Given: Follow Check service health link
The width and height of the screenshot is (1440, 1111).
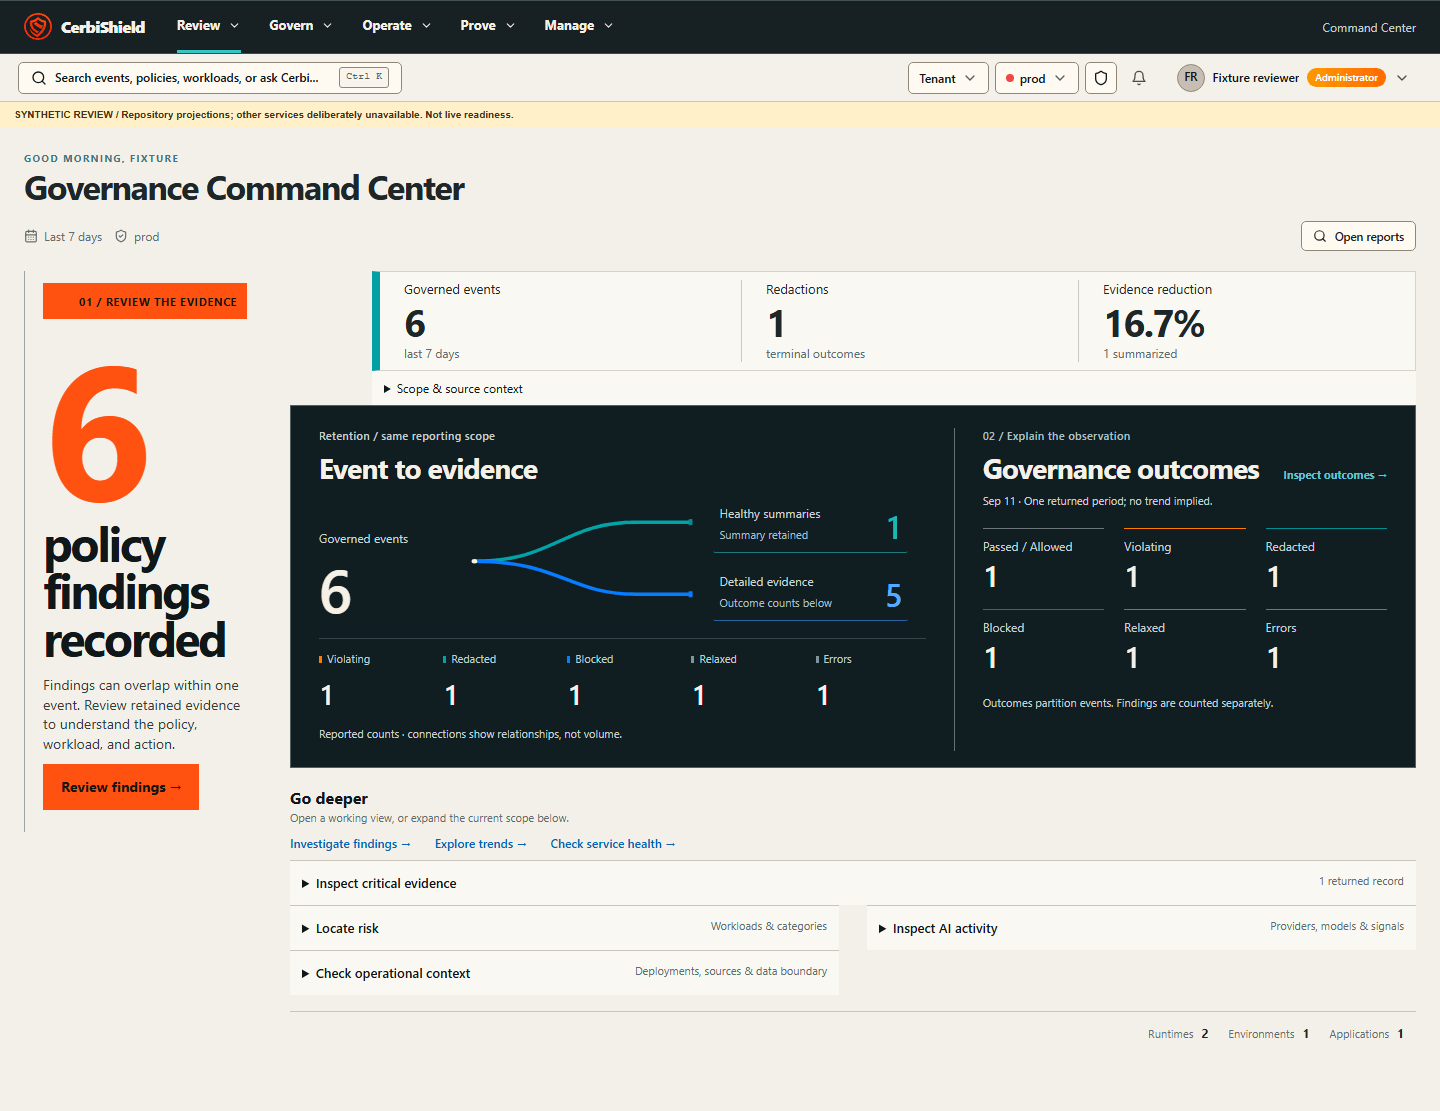Looking at the screenshot, I should pos(613,844).
